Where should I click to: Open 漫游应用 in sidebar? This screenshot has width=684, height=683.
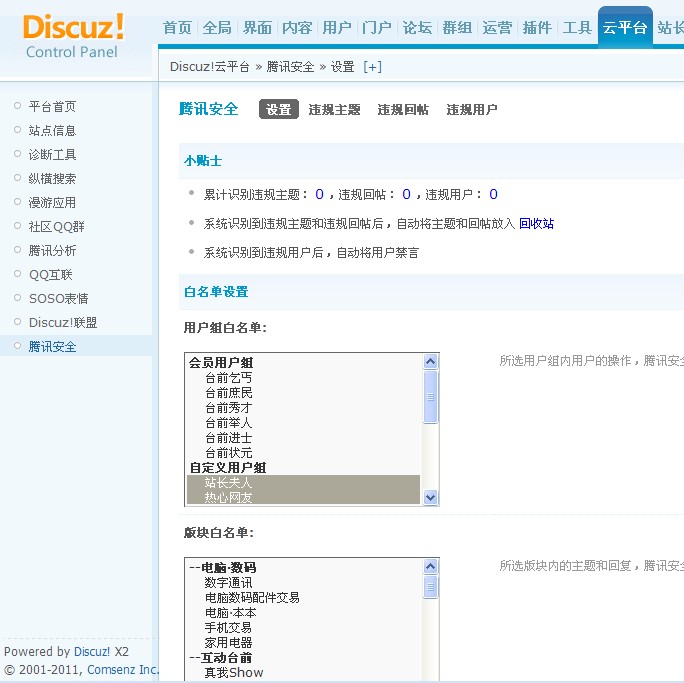52,202
